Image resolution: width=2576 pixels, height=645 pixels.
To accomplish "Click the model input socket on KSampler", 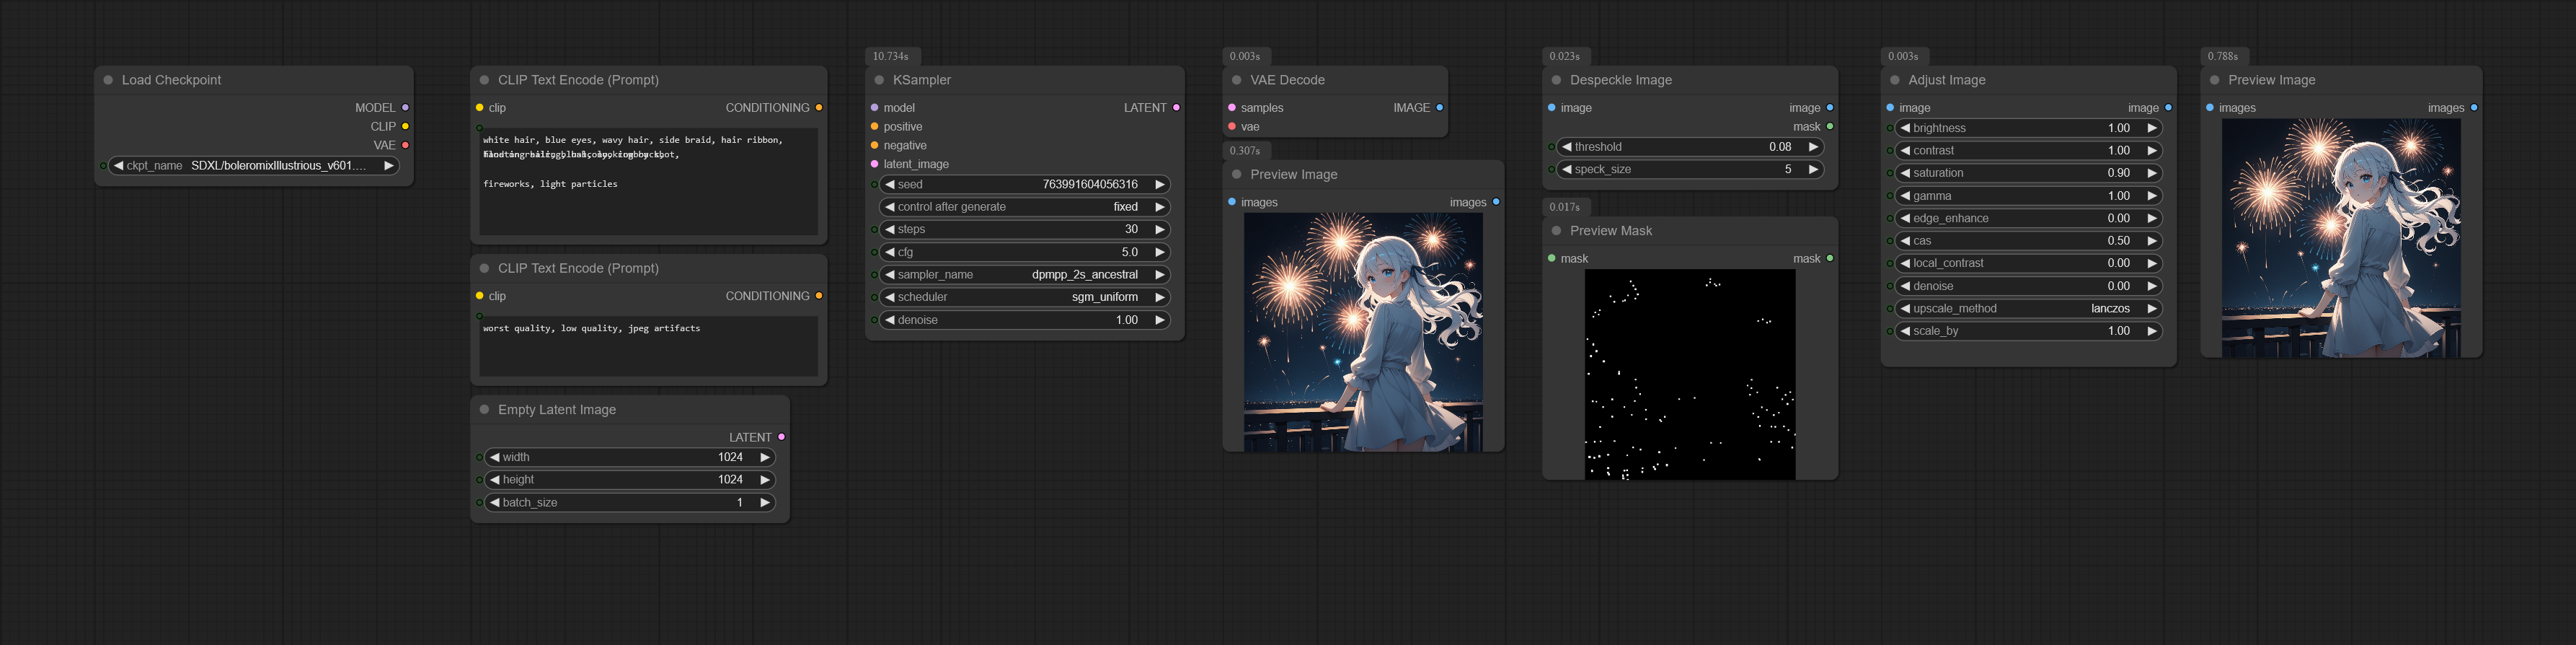I will (x=874, y=107).
